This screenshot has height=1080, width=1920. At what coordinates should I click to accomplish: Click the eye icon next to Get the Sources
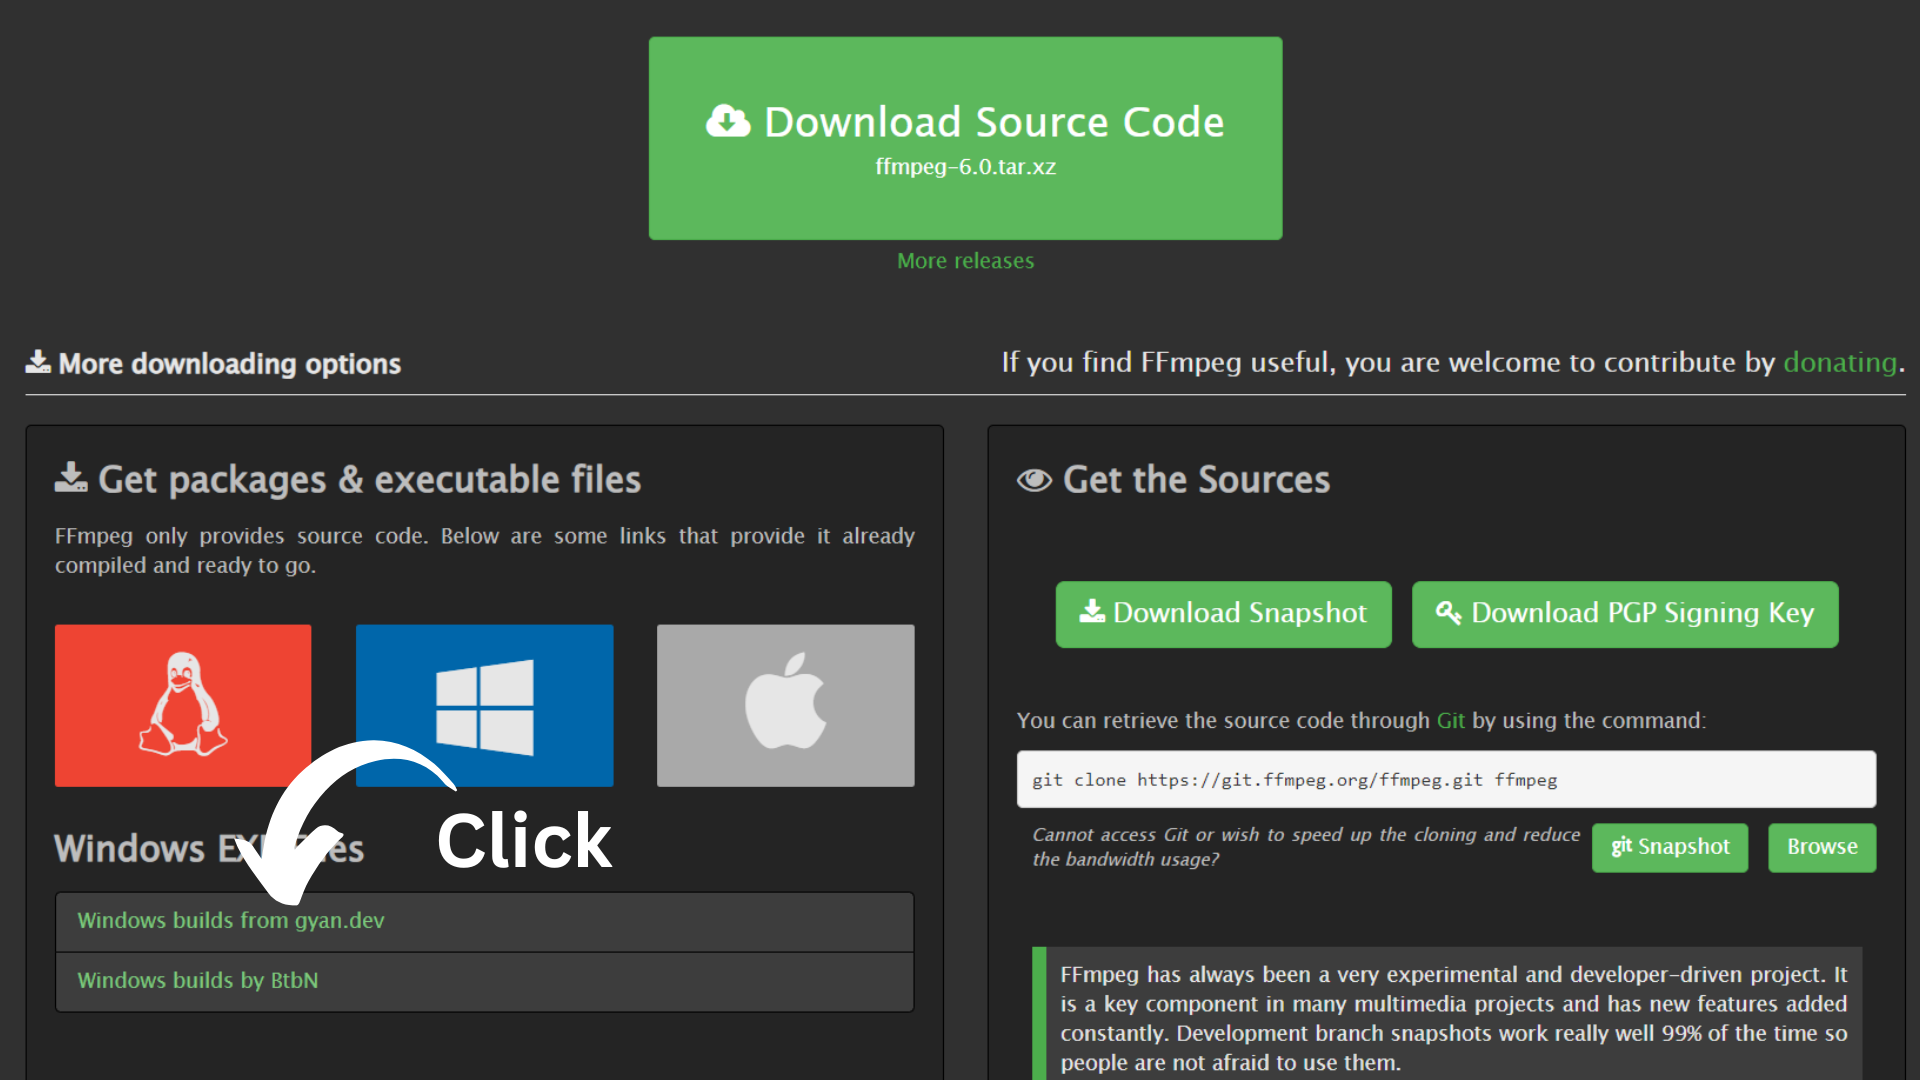pos(1034,480)
